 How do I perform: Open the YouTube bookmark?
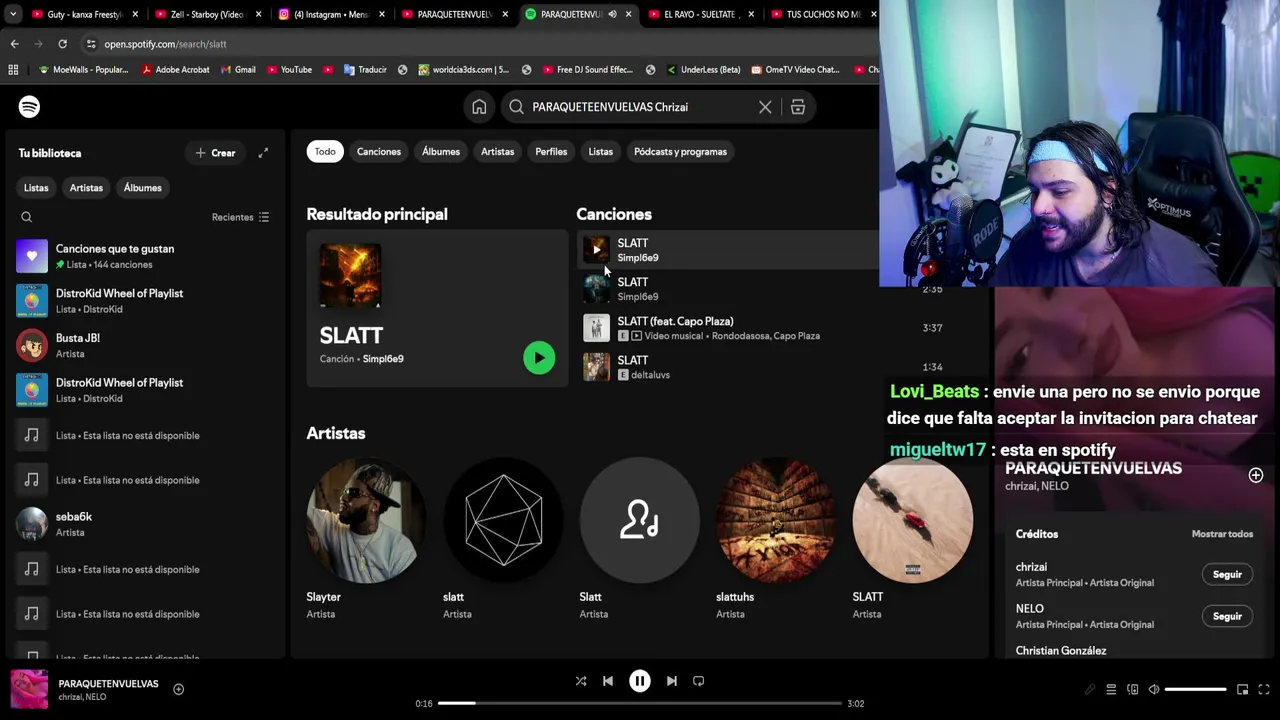point(289,70)
